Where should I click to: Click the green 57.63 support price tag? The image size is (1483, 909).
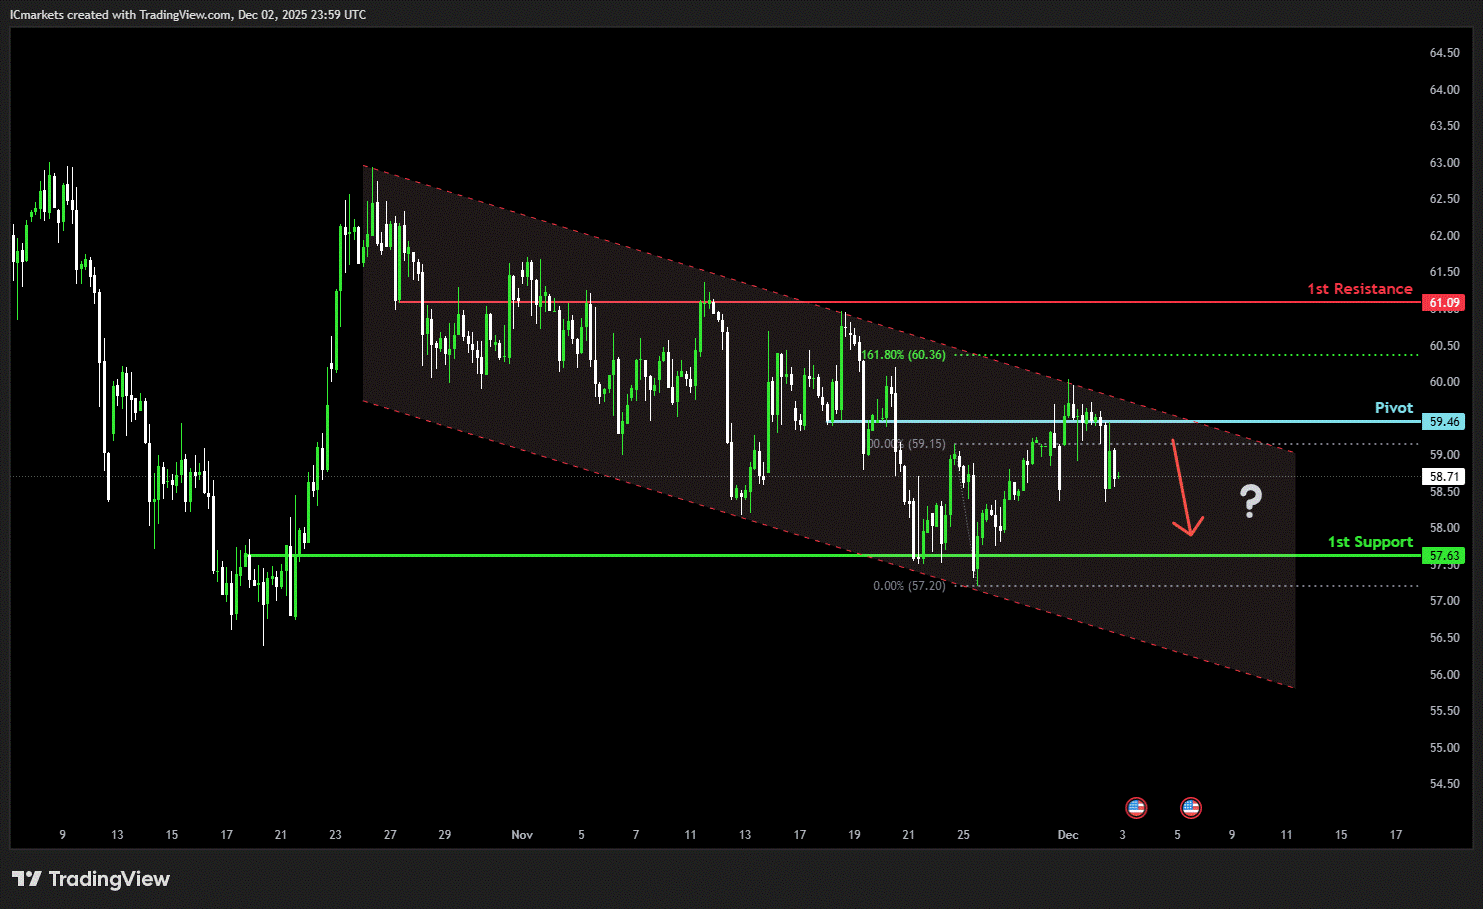pyautogui.click(x=1443, y=556)
